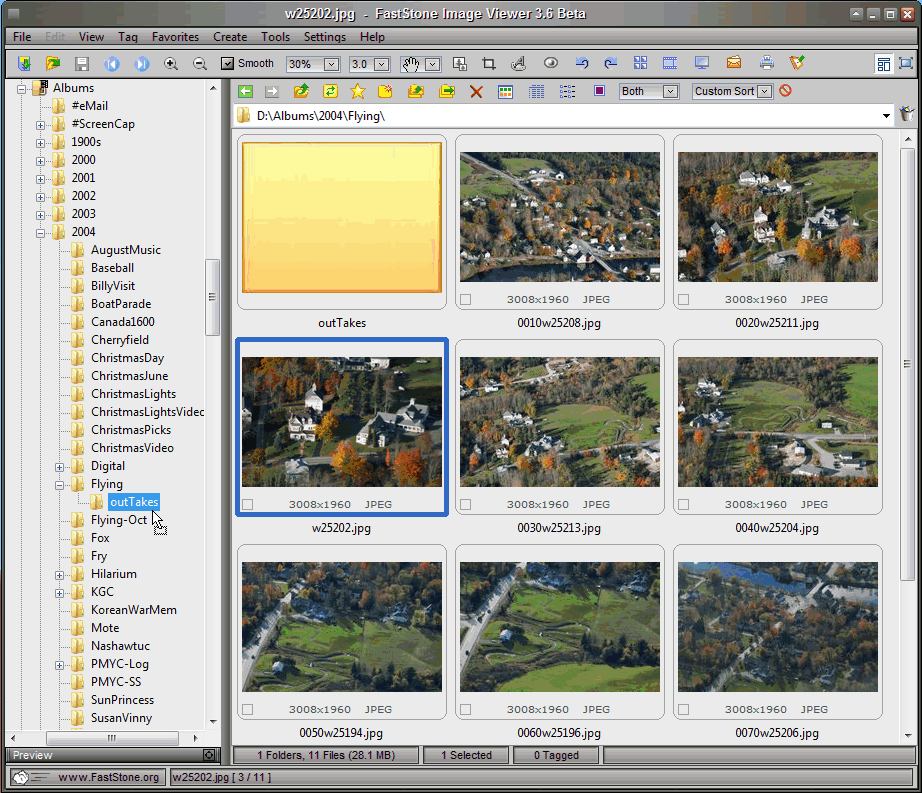Open the Custom Sort dropdown
The image size is (922, 793).
pyautogui.click(x=764, y=91)
